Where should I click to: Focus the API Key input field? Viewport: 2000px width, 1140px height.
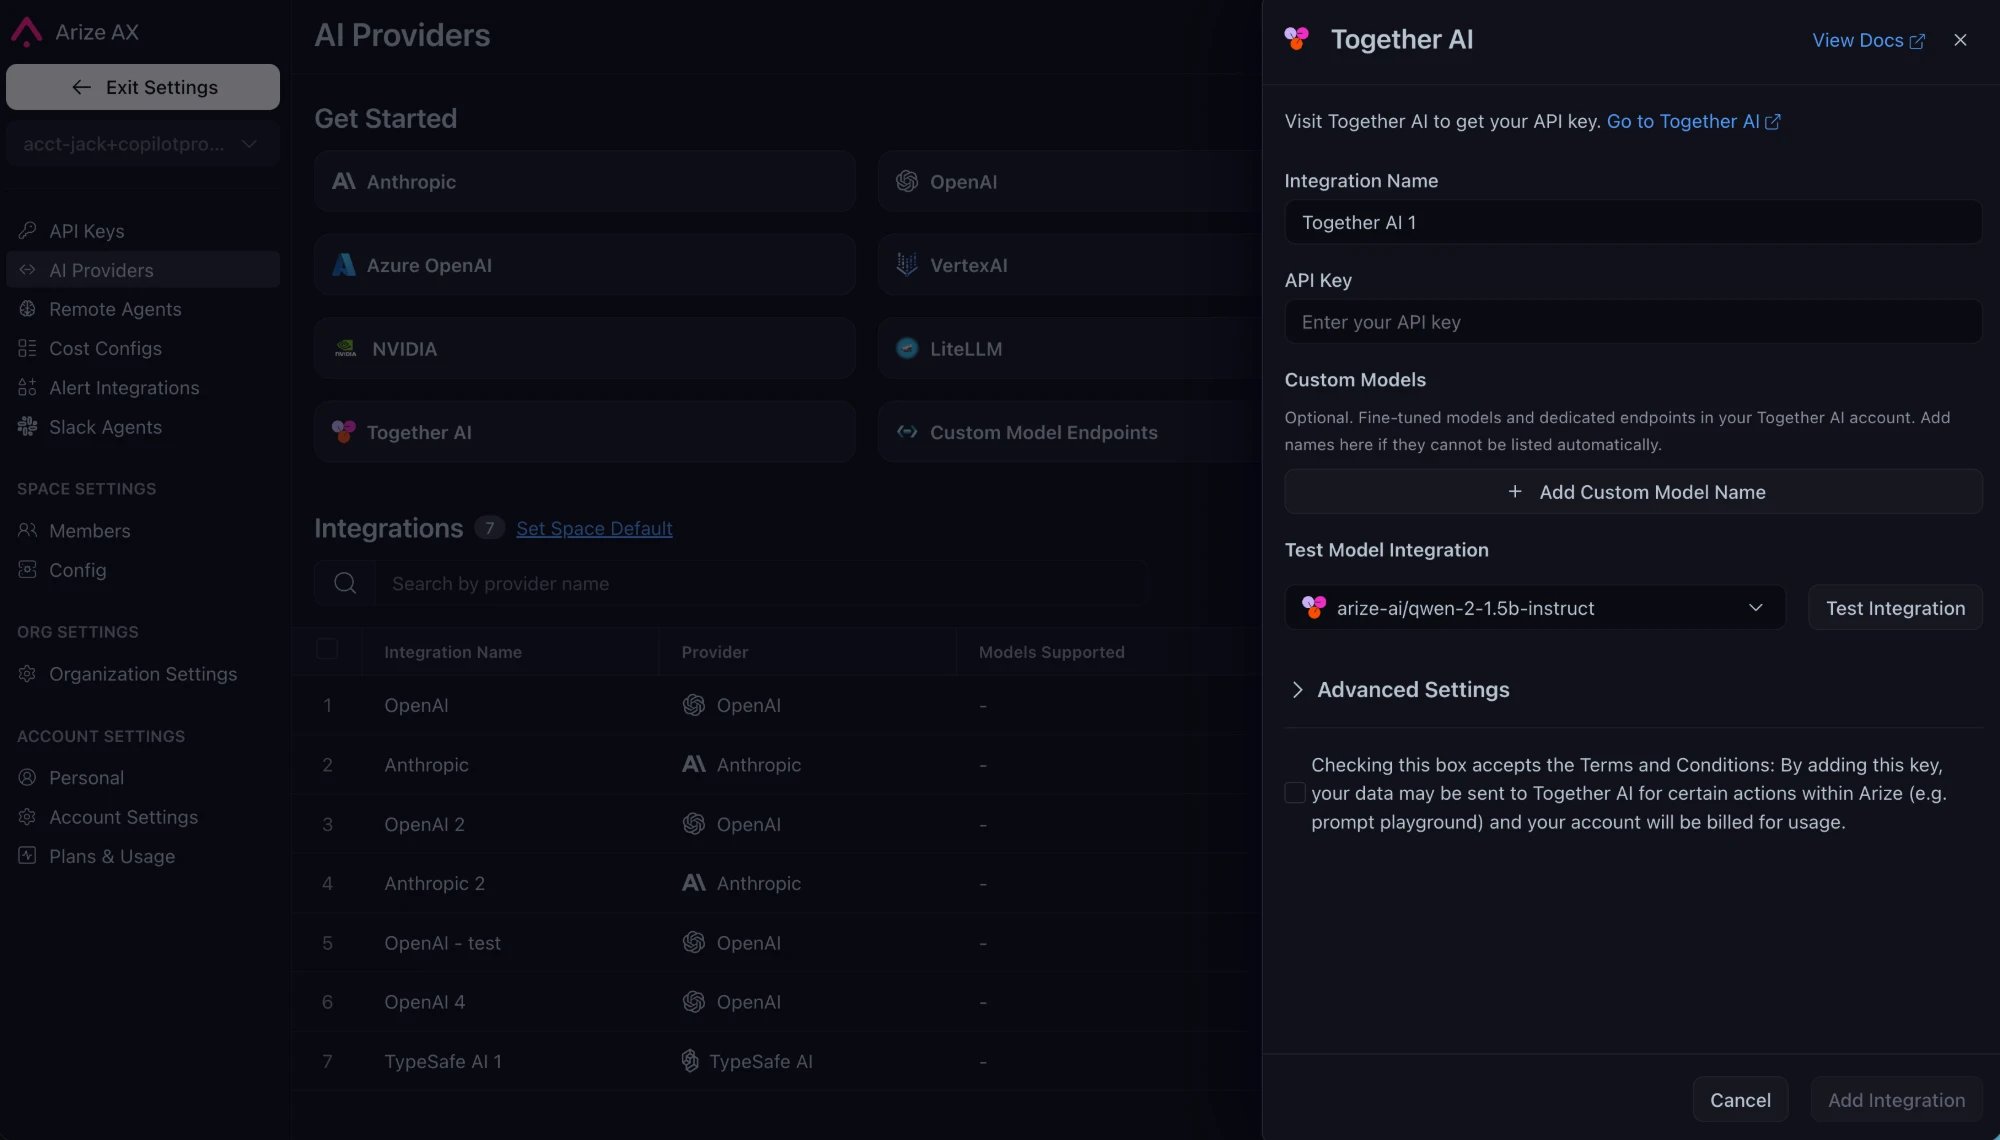pyautogui.click(x=1633, y=322)
